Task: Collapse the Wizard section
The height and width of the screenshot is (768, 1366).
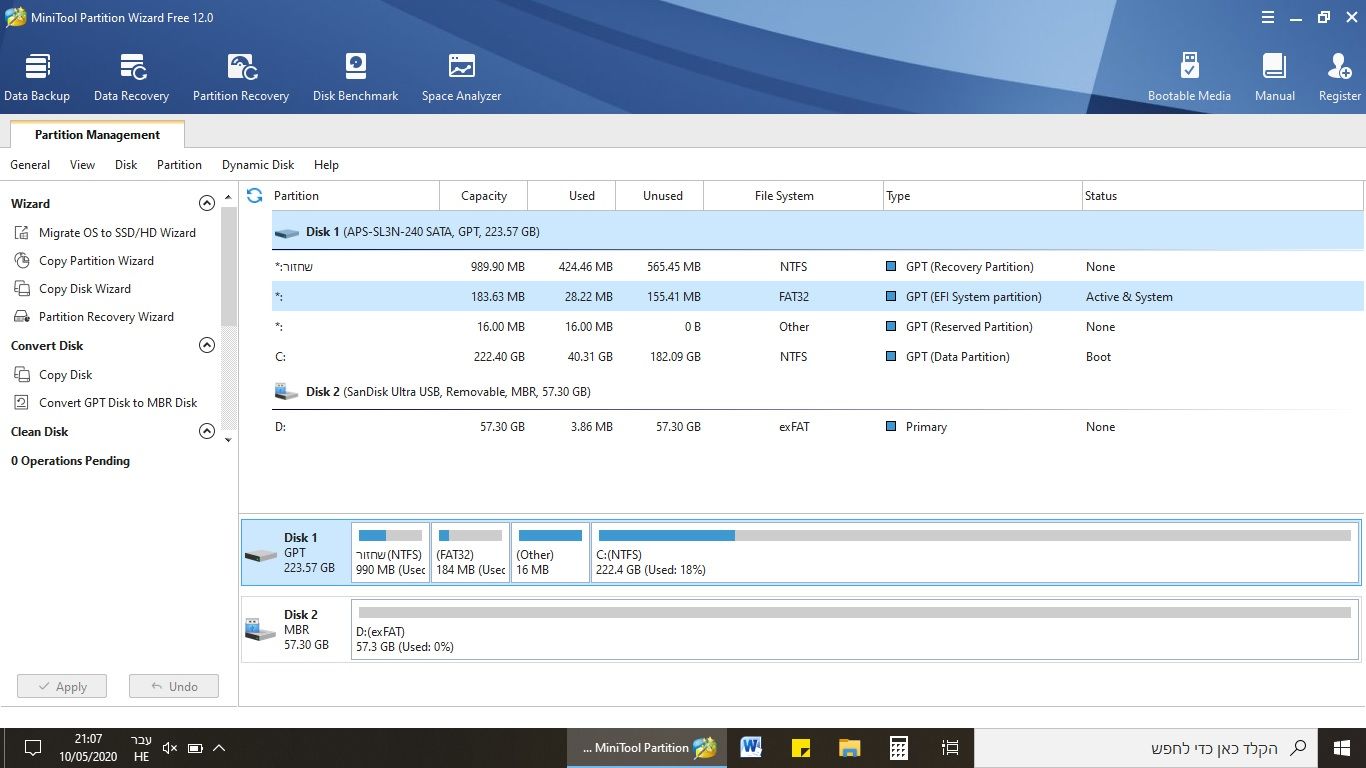Action: click(x=207, y=203)
